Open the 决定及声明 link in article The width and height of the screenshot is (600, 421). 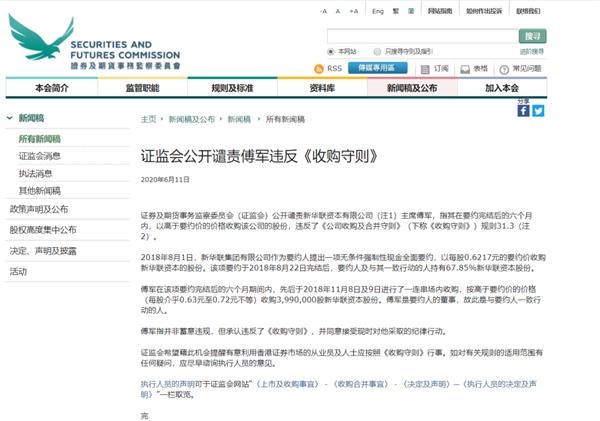point(426,384)
